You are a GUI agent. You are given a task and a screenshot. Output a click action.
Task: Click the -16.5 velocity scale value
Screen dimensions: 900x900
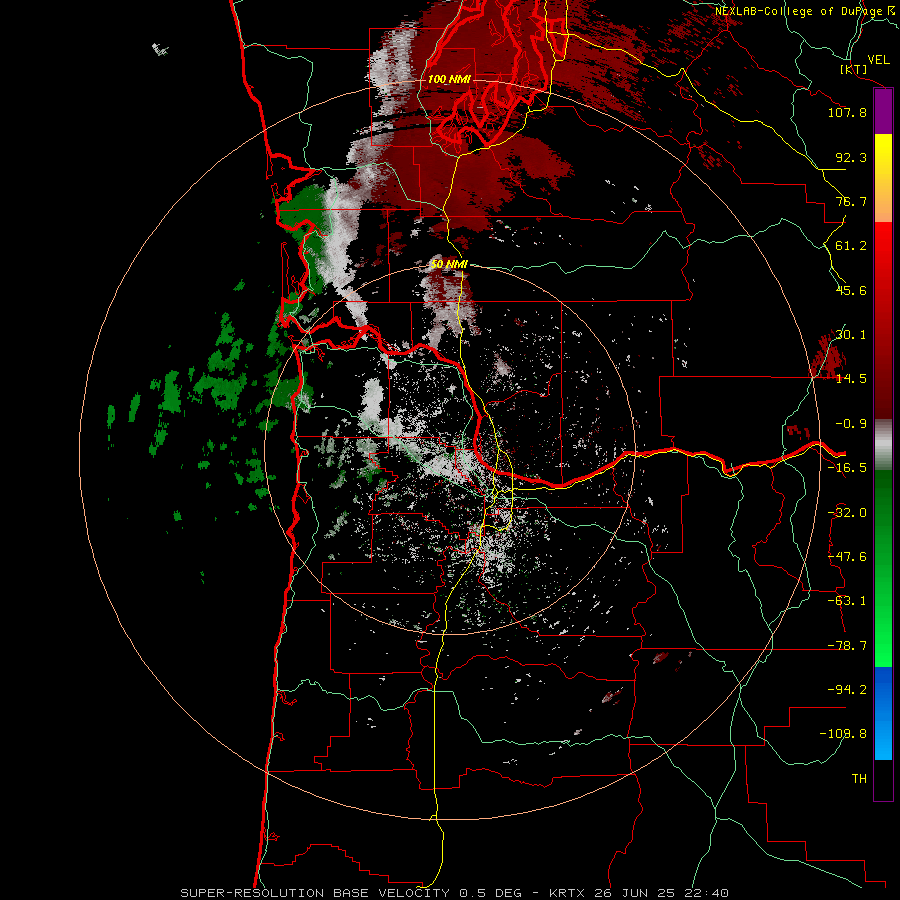pyautogui.click(x=847, y=468)
